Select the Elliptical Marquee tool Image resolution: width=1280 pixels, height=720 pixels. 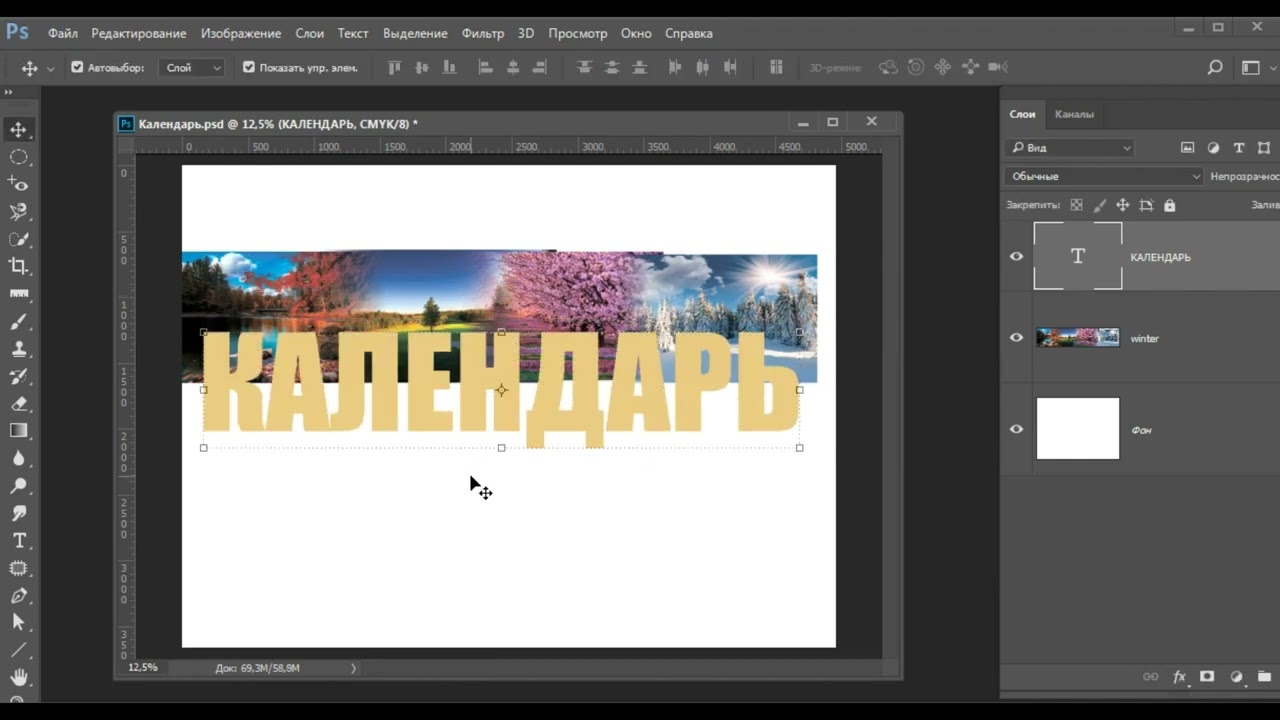pyautogui.click(x=19, y=157)
